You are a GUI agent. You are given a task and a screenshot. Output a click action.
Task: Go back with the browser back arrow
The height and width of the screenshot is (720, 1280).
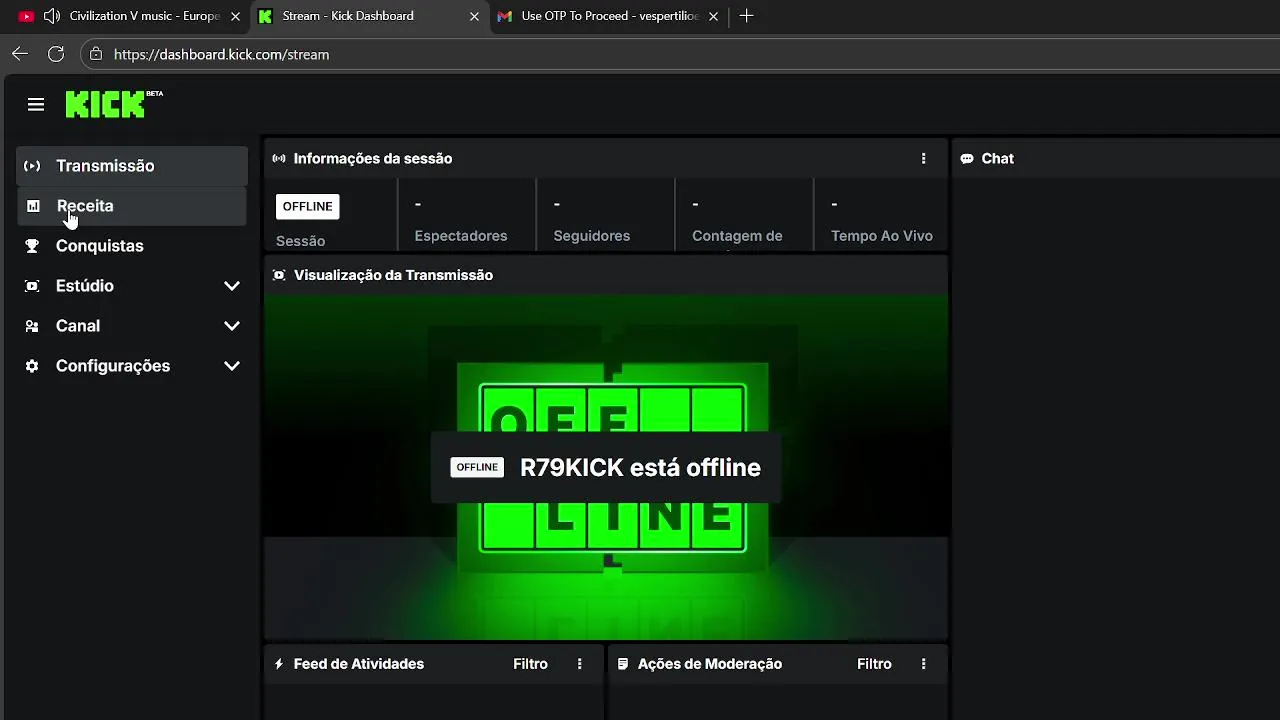pyautogui.click(x=20, y=54)
